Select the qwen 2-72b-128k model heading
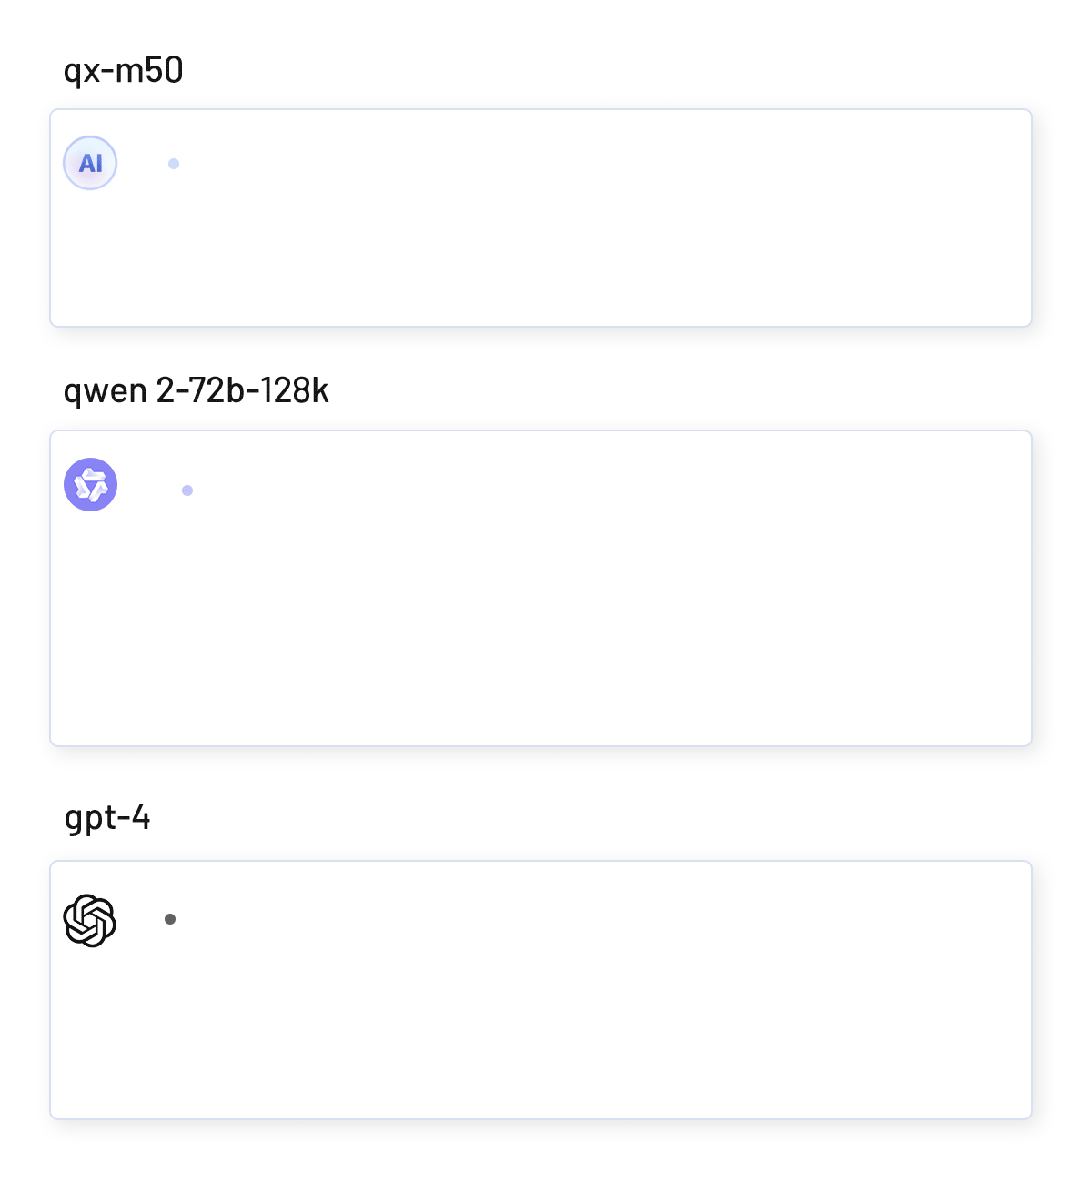 [196, 390]
